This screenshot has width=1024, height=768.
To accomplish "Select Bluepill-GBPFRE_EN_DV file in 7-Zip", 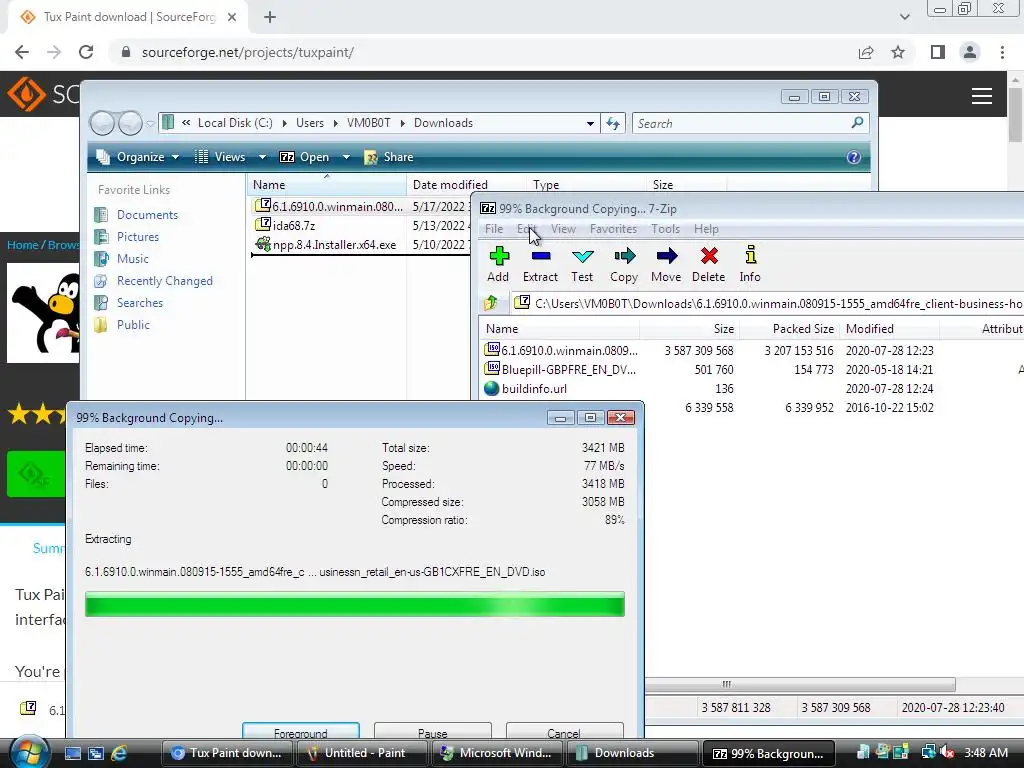I will (x=560, y=370).
